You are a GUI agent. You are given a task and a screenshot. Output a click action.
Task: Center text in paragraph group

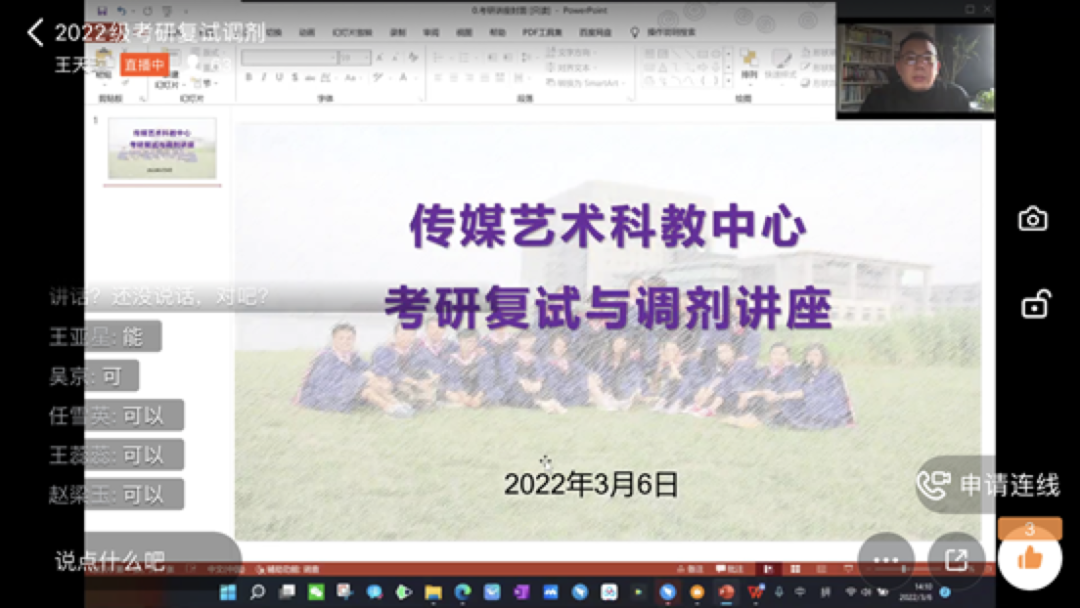(x=454, y=78)
